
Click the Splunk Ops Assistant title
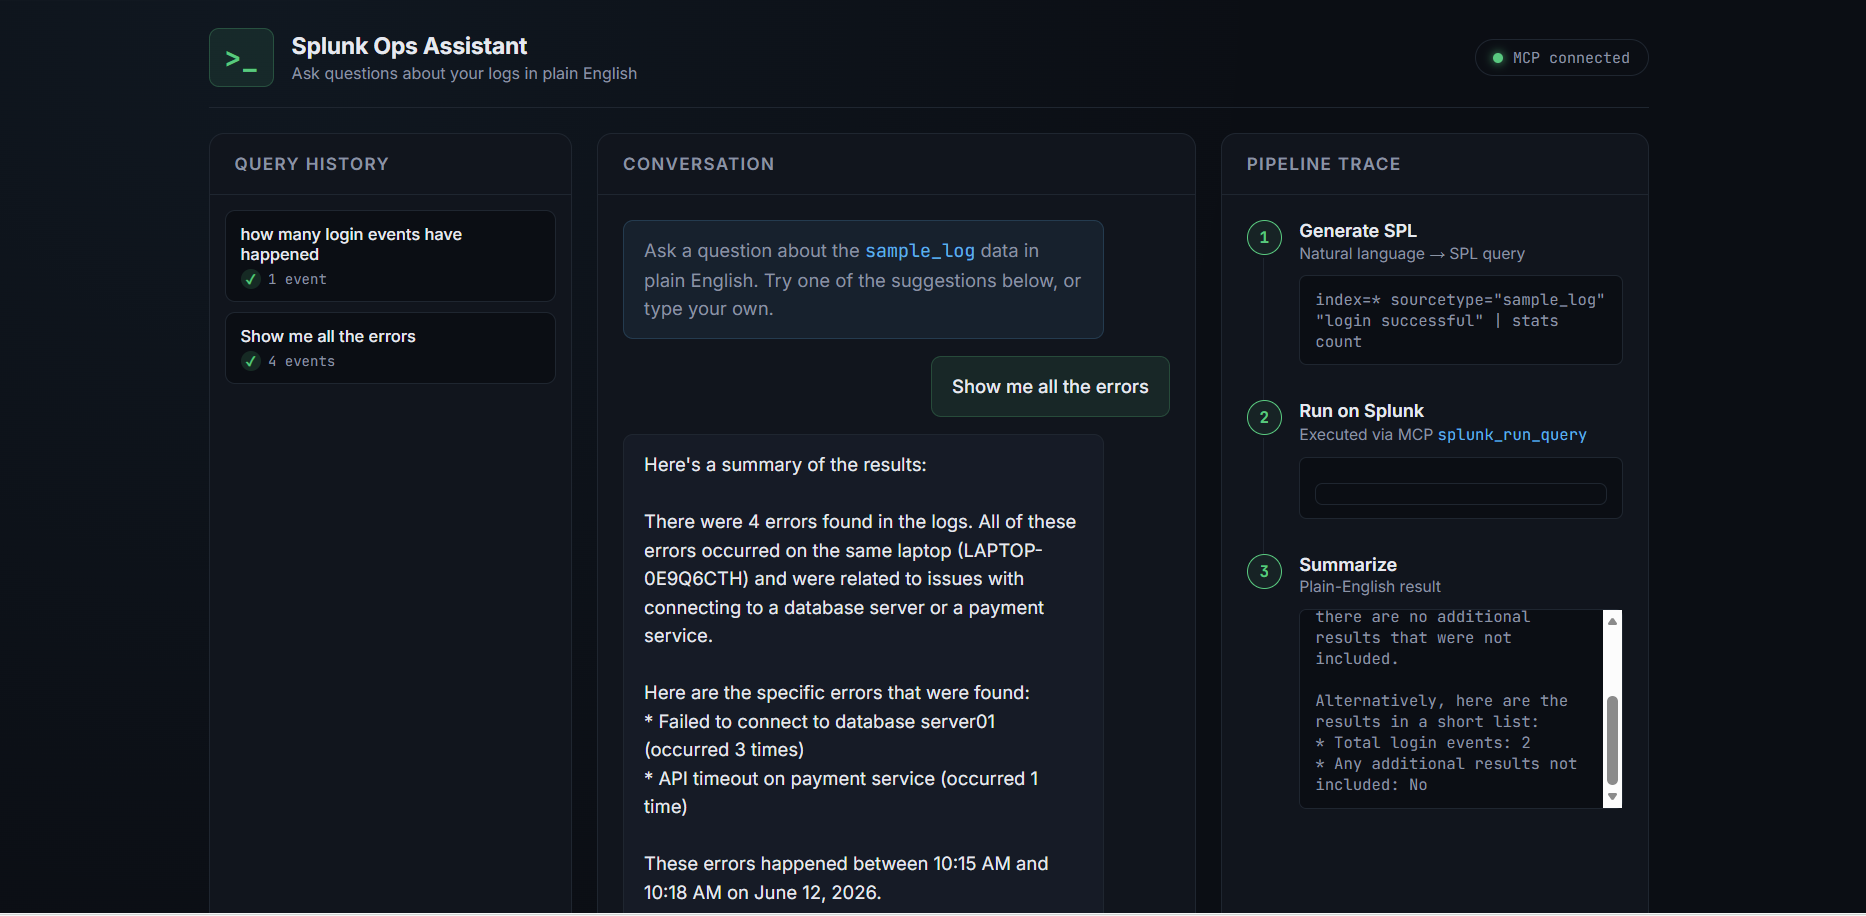coord(409,46)
